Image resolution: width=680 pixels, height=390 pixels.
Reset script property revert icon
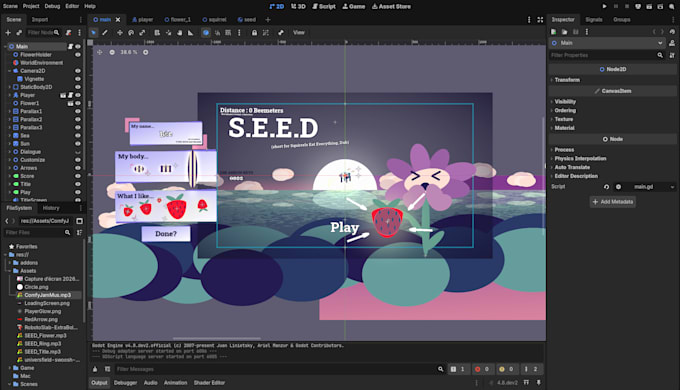(x=606, y=187)
